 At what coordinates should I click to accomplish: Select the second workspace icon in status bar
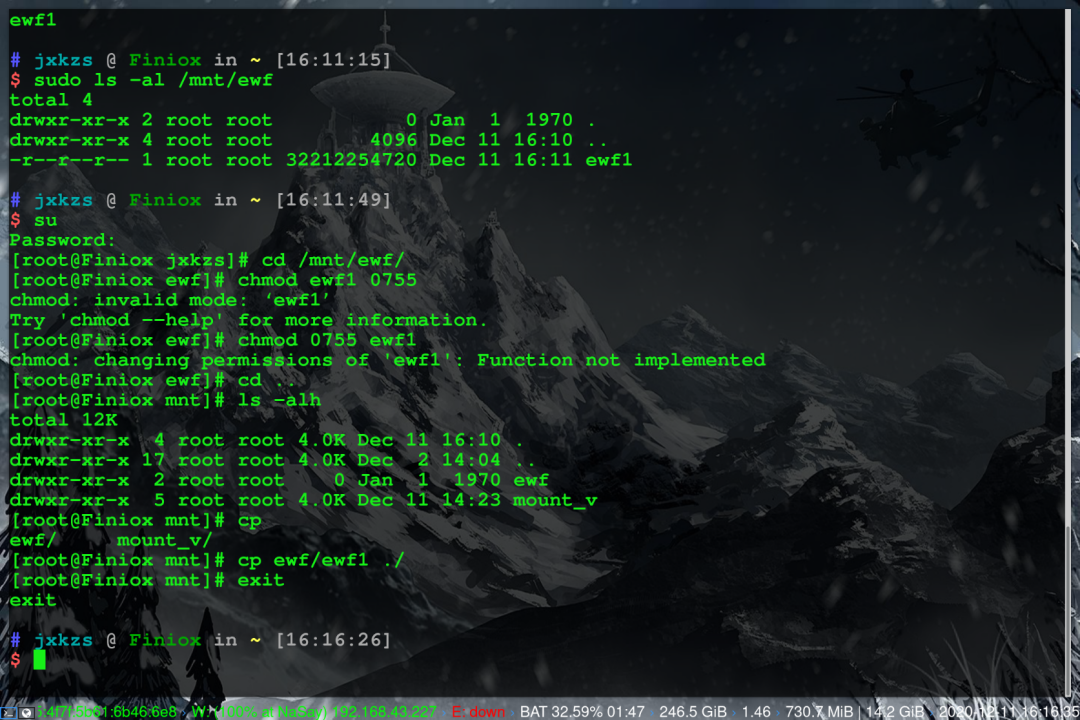[25, 712]
